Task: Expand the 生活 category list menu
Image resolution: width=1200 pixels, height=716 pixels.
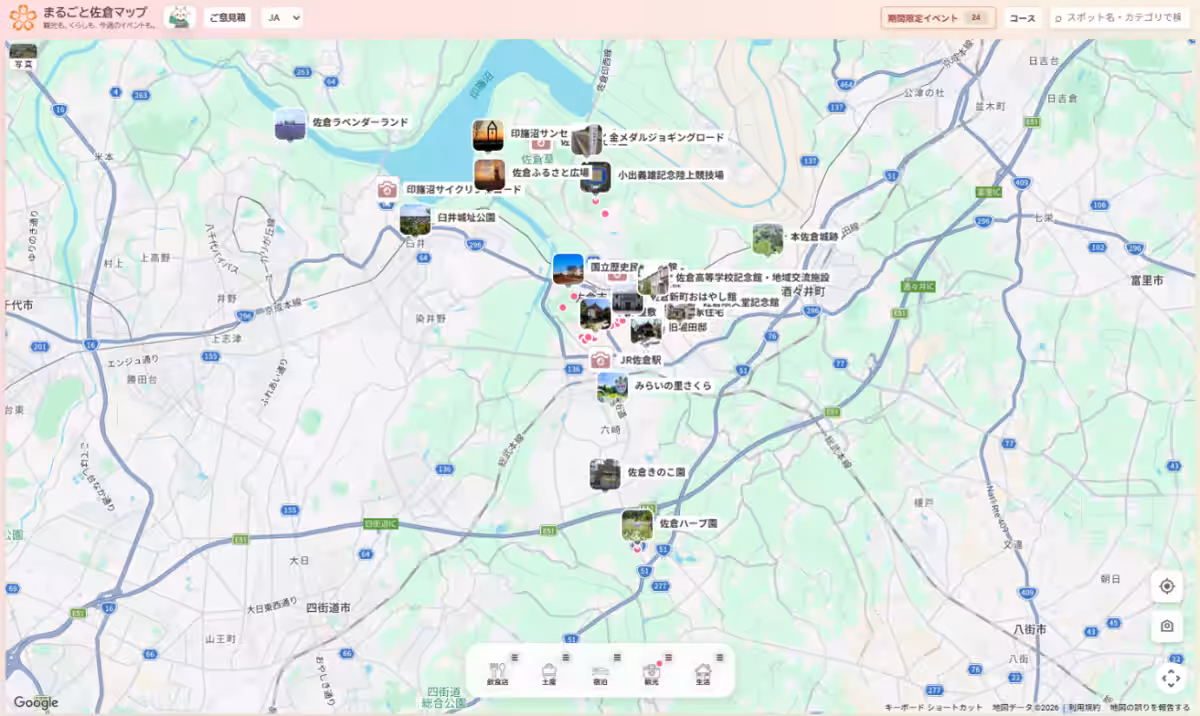Action: (720, 657)
